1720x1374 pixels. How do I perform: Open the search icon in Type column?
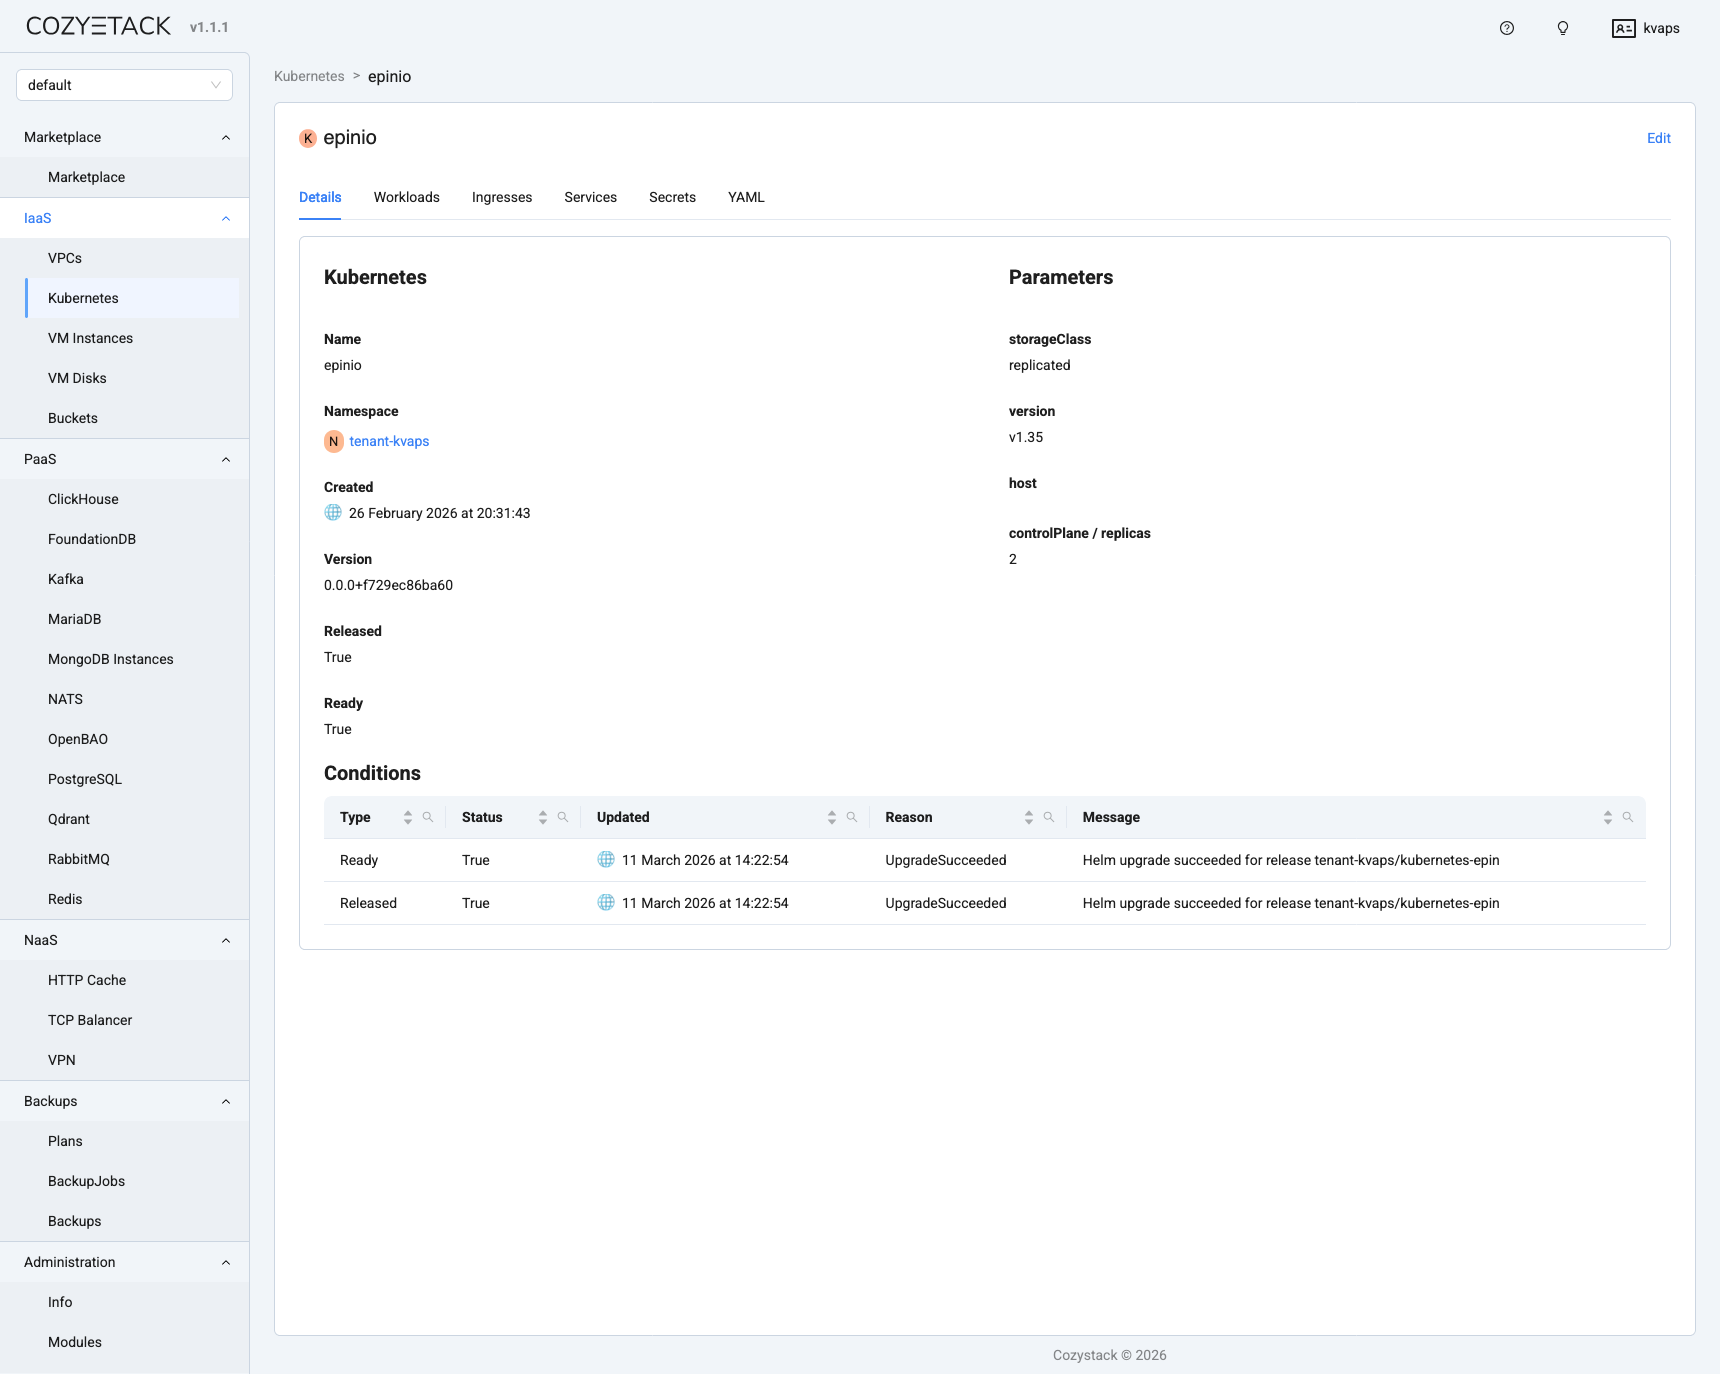[428, 817]
